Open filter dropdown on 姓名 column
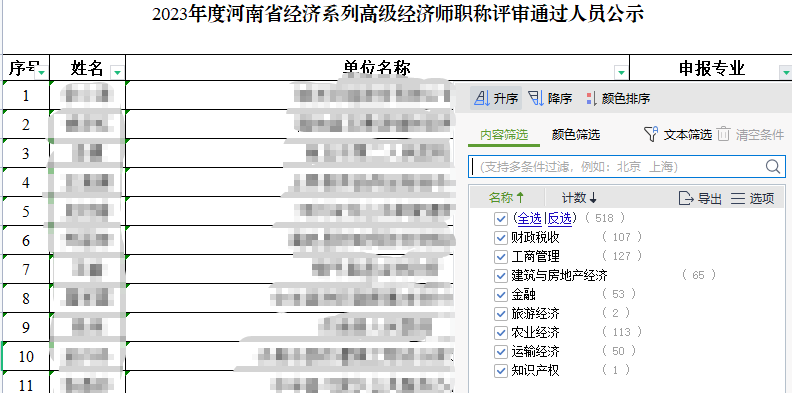 pos(117,73)
